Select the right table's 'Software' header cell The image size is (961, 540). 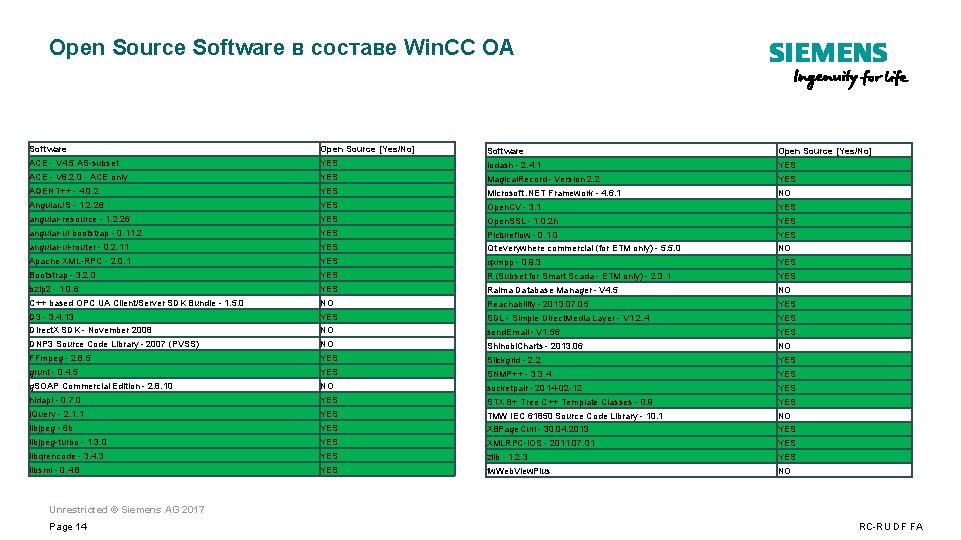[631, 151]
